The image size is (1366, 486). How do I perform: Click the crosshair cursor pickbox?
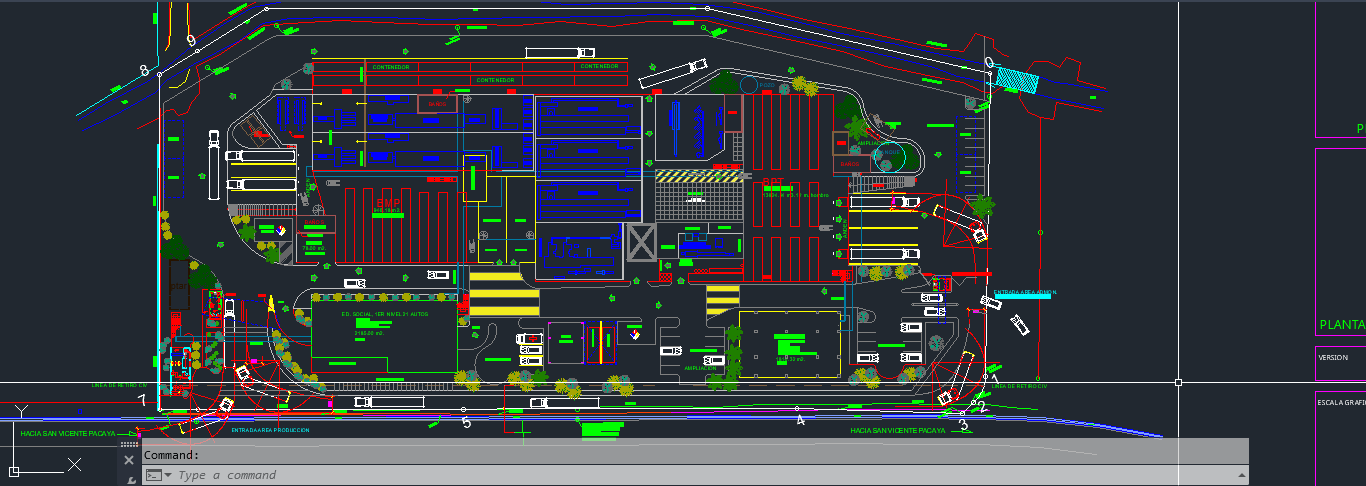point(1178,382)
